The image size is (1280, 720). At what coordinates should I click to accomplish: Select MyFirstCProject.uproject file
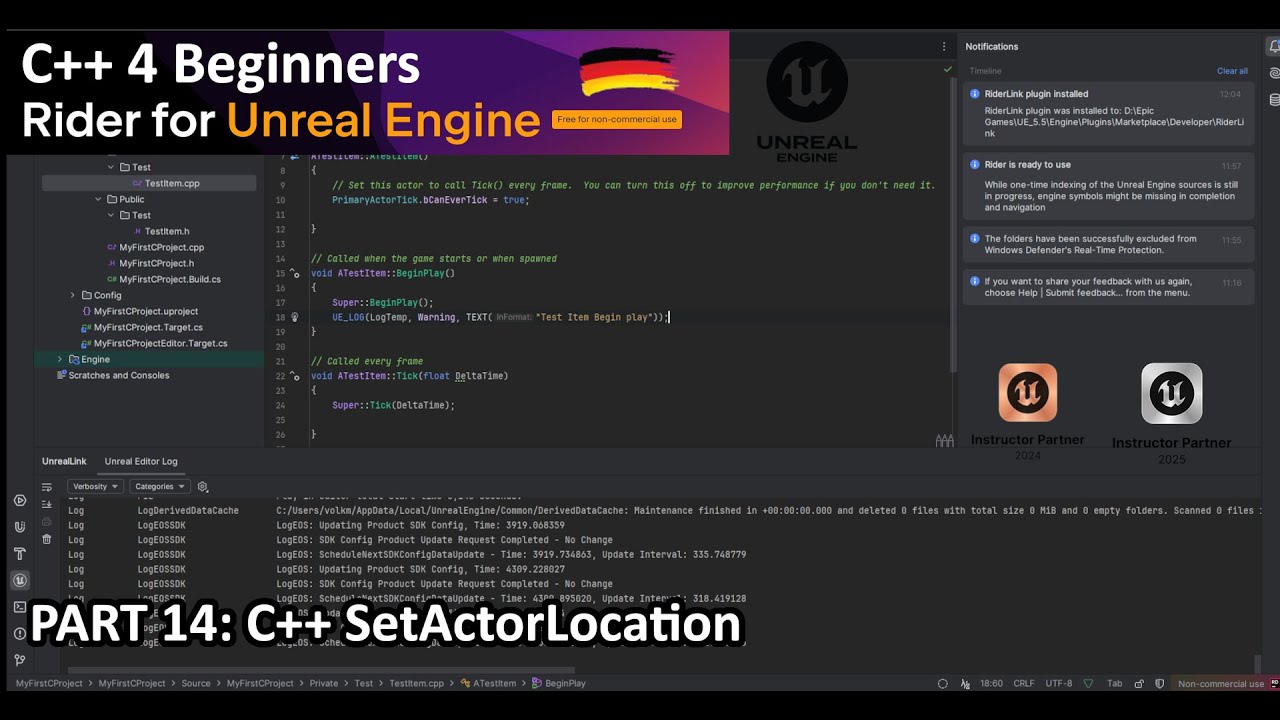[x=146, y=311]
